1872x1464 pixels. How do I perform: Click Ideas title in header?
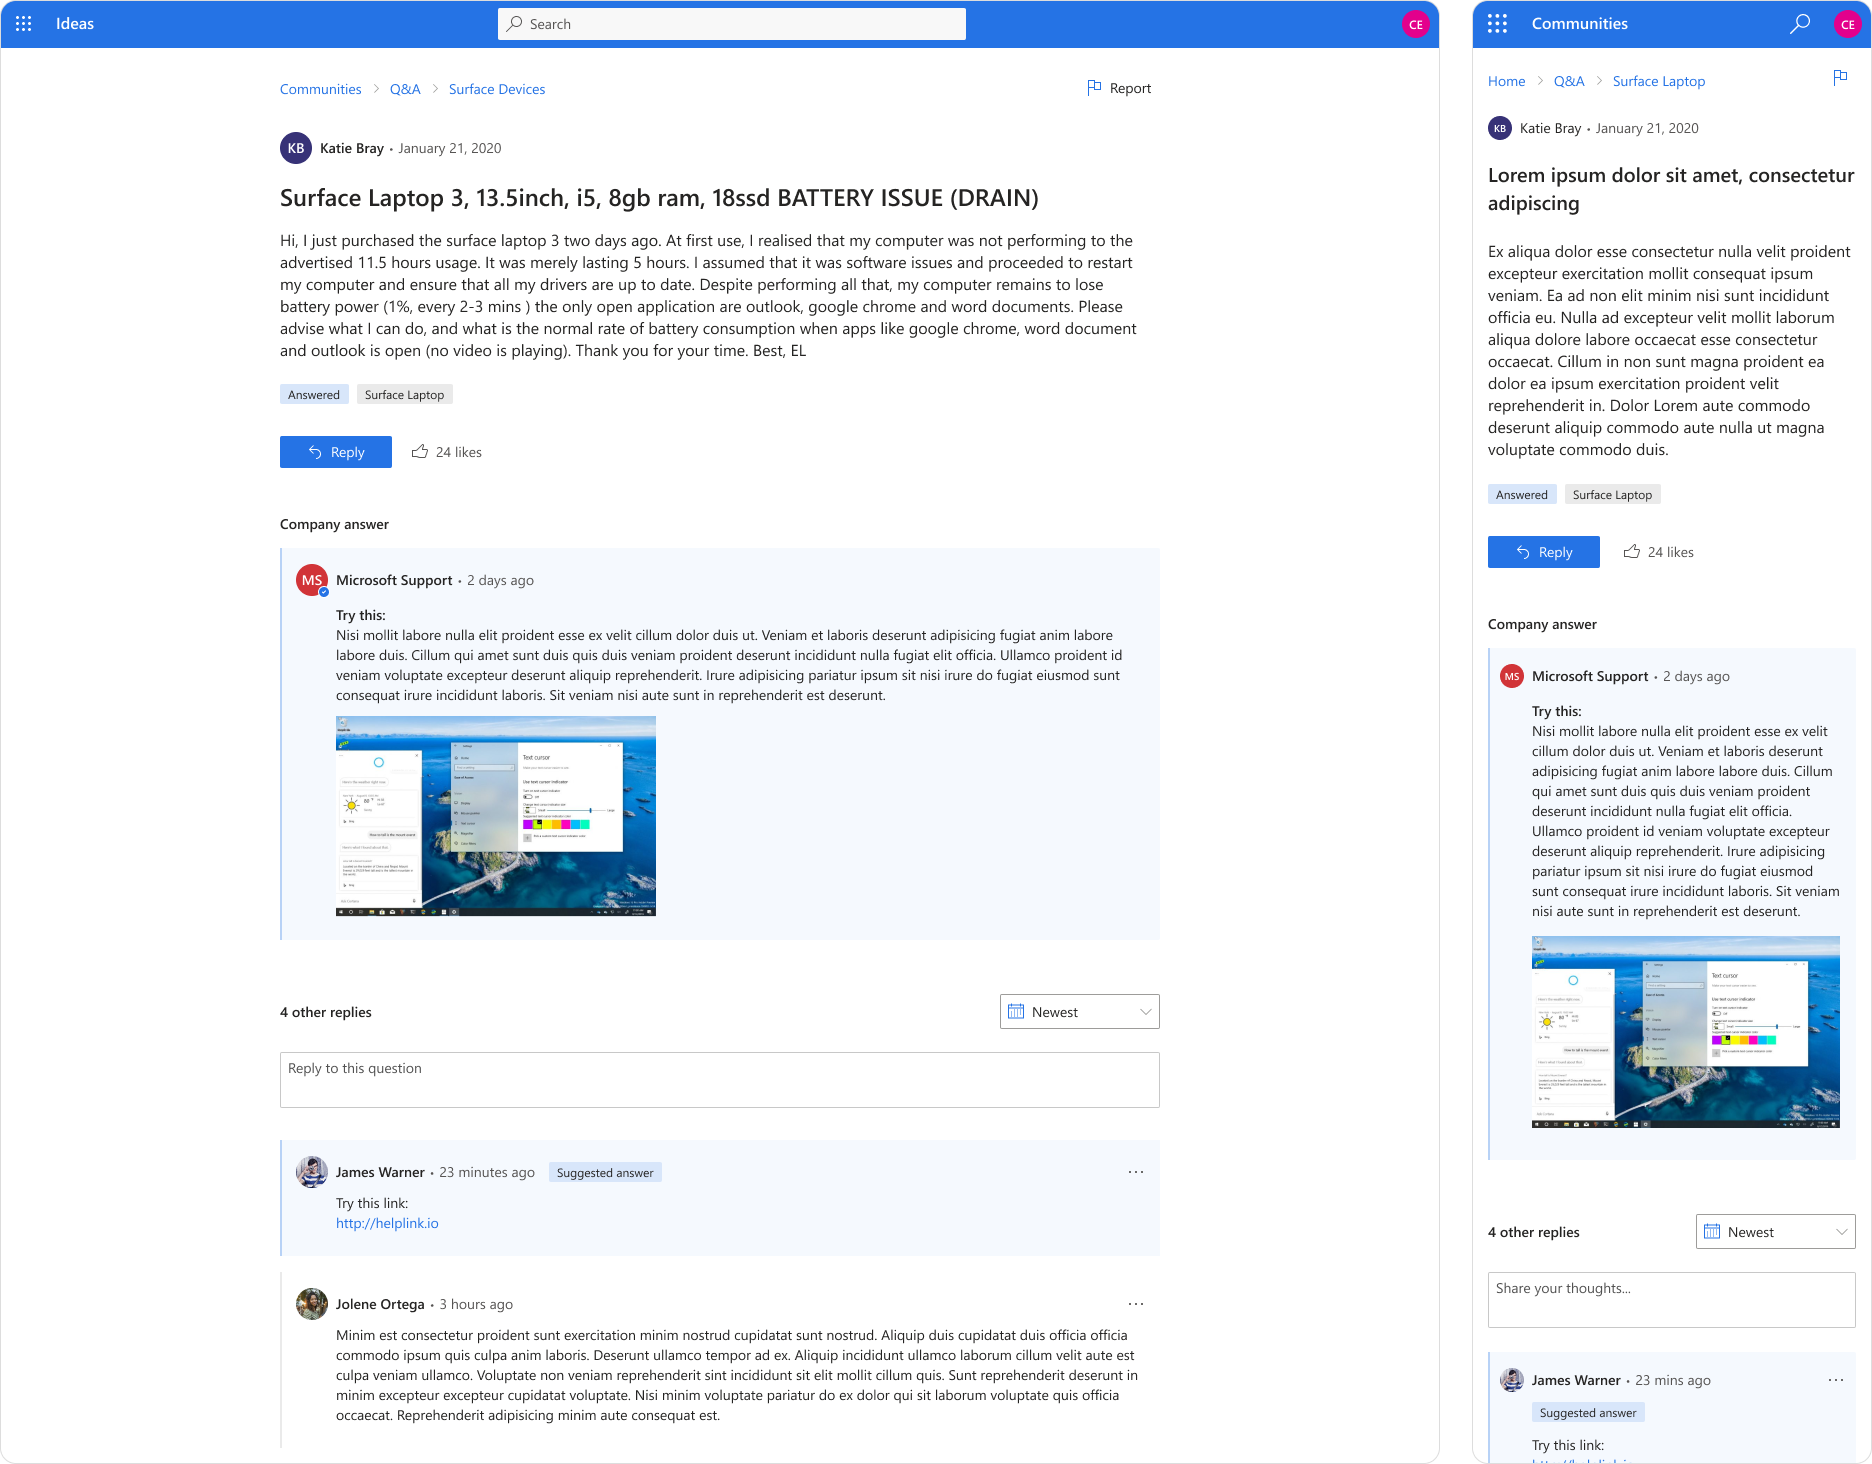[75, 24]
